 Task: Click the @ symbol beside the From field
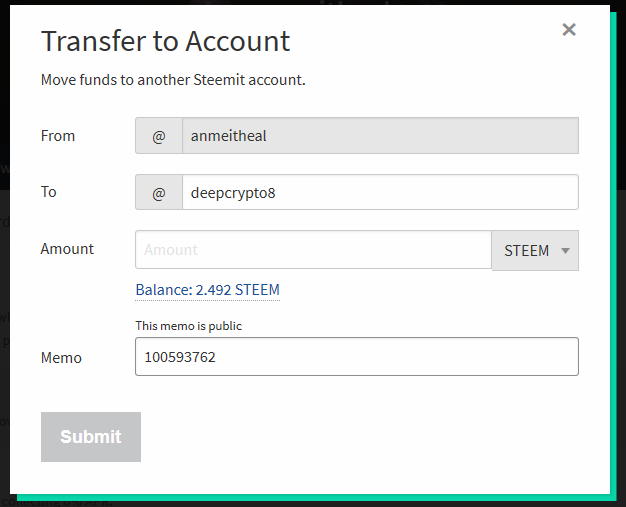(159, 136)
